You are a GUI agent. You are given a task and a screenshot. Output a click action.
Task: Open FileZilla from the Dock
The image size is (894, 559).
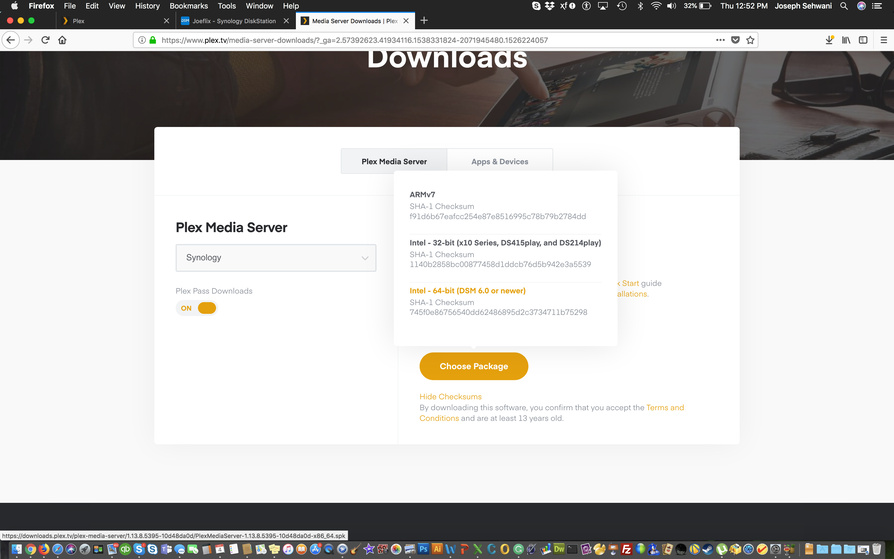[627, 549]
